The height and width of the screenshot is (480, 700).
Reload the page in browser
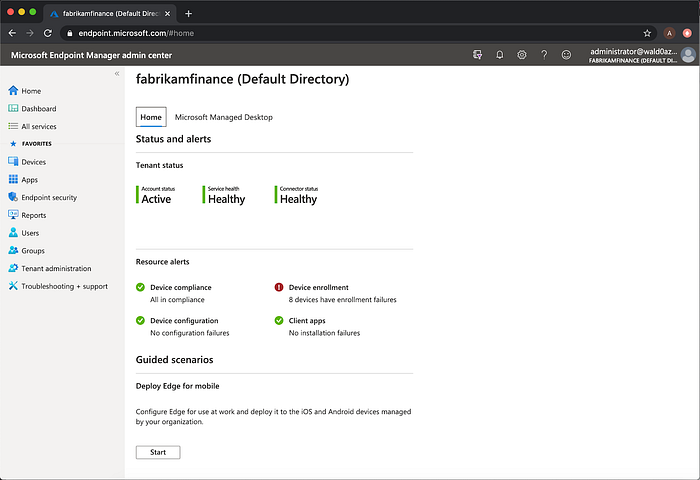48,33
